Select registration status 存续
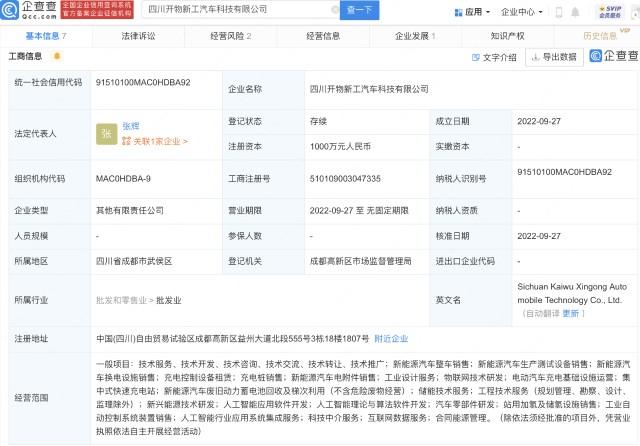640x446 pixels. [318, 121]
